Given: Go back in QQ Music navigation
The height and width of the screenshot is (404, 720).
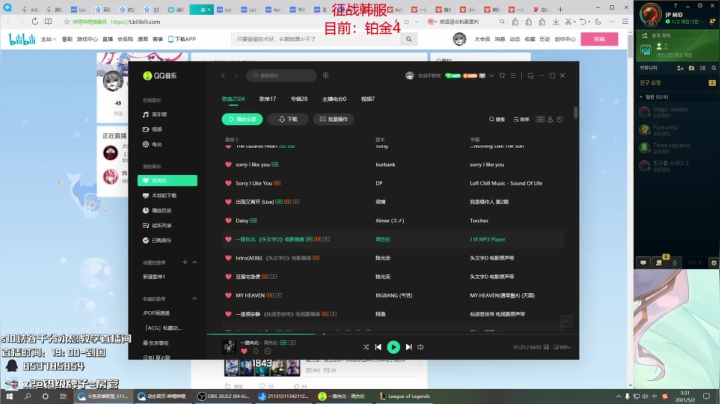Looking at the screenshot, I should click(x=223, y=75).
